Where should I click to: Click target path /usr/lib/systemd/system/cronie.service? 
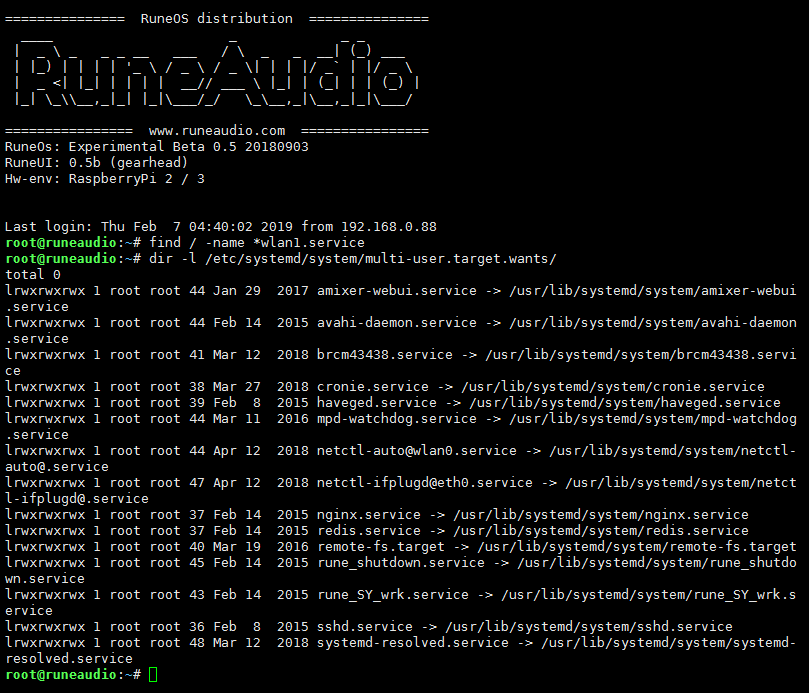coord(613,387)
